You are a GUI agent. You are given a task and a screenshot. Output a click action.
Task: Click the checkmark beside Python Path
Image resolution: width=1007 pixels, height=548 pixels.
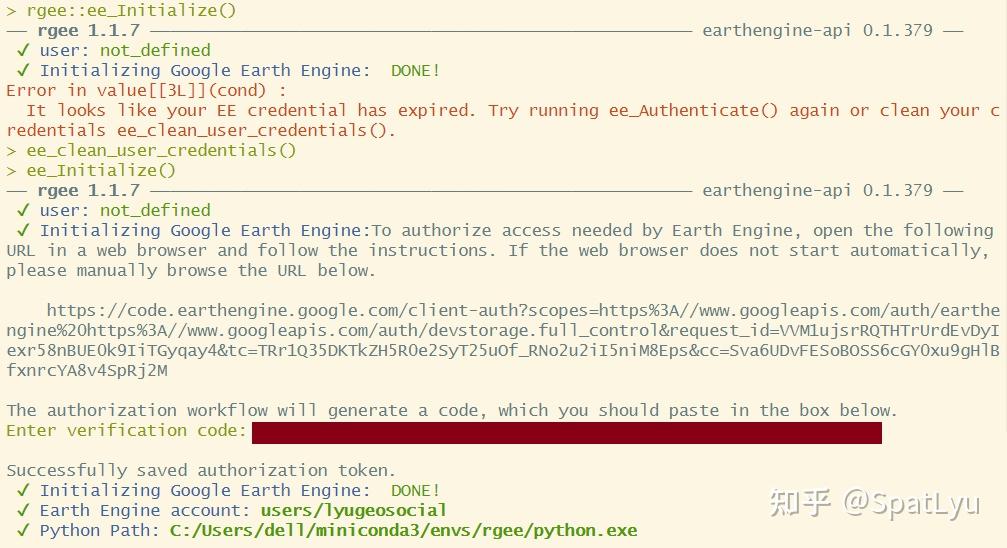coord(23,530)
